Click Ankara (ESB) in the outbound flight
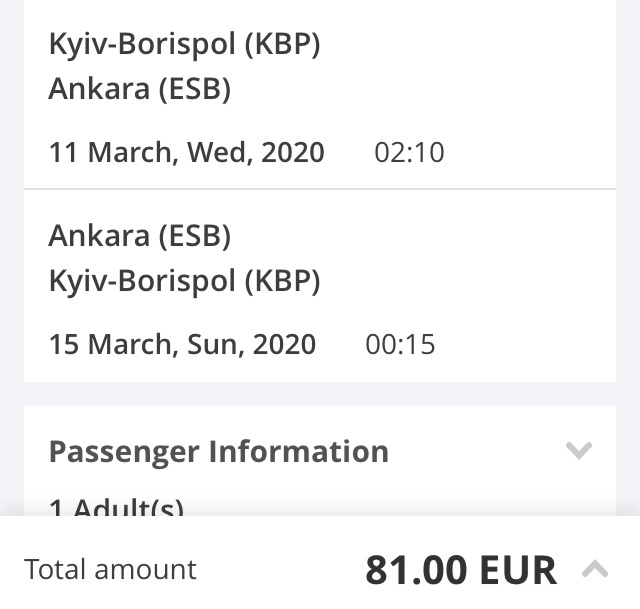 [x=139, y=90]
